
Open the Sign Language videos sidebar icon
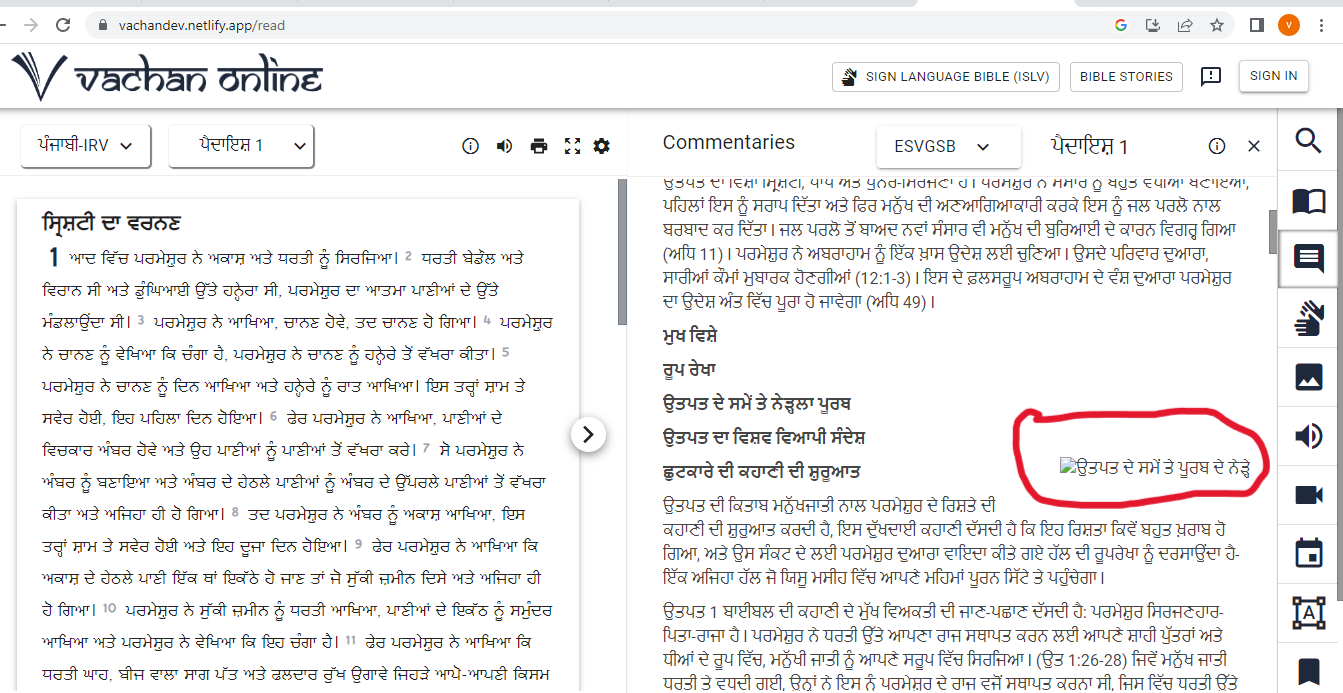click(1308, 318)
